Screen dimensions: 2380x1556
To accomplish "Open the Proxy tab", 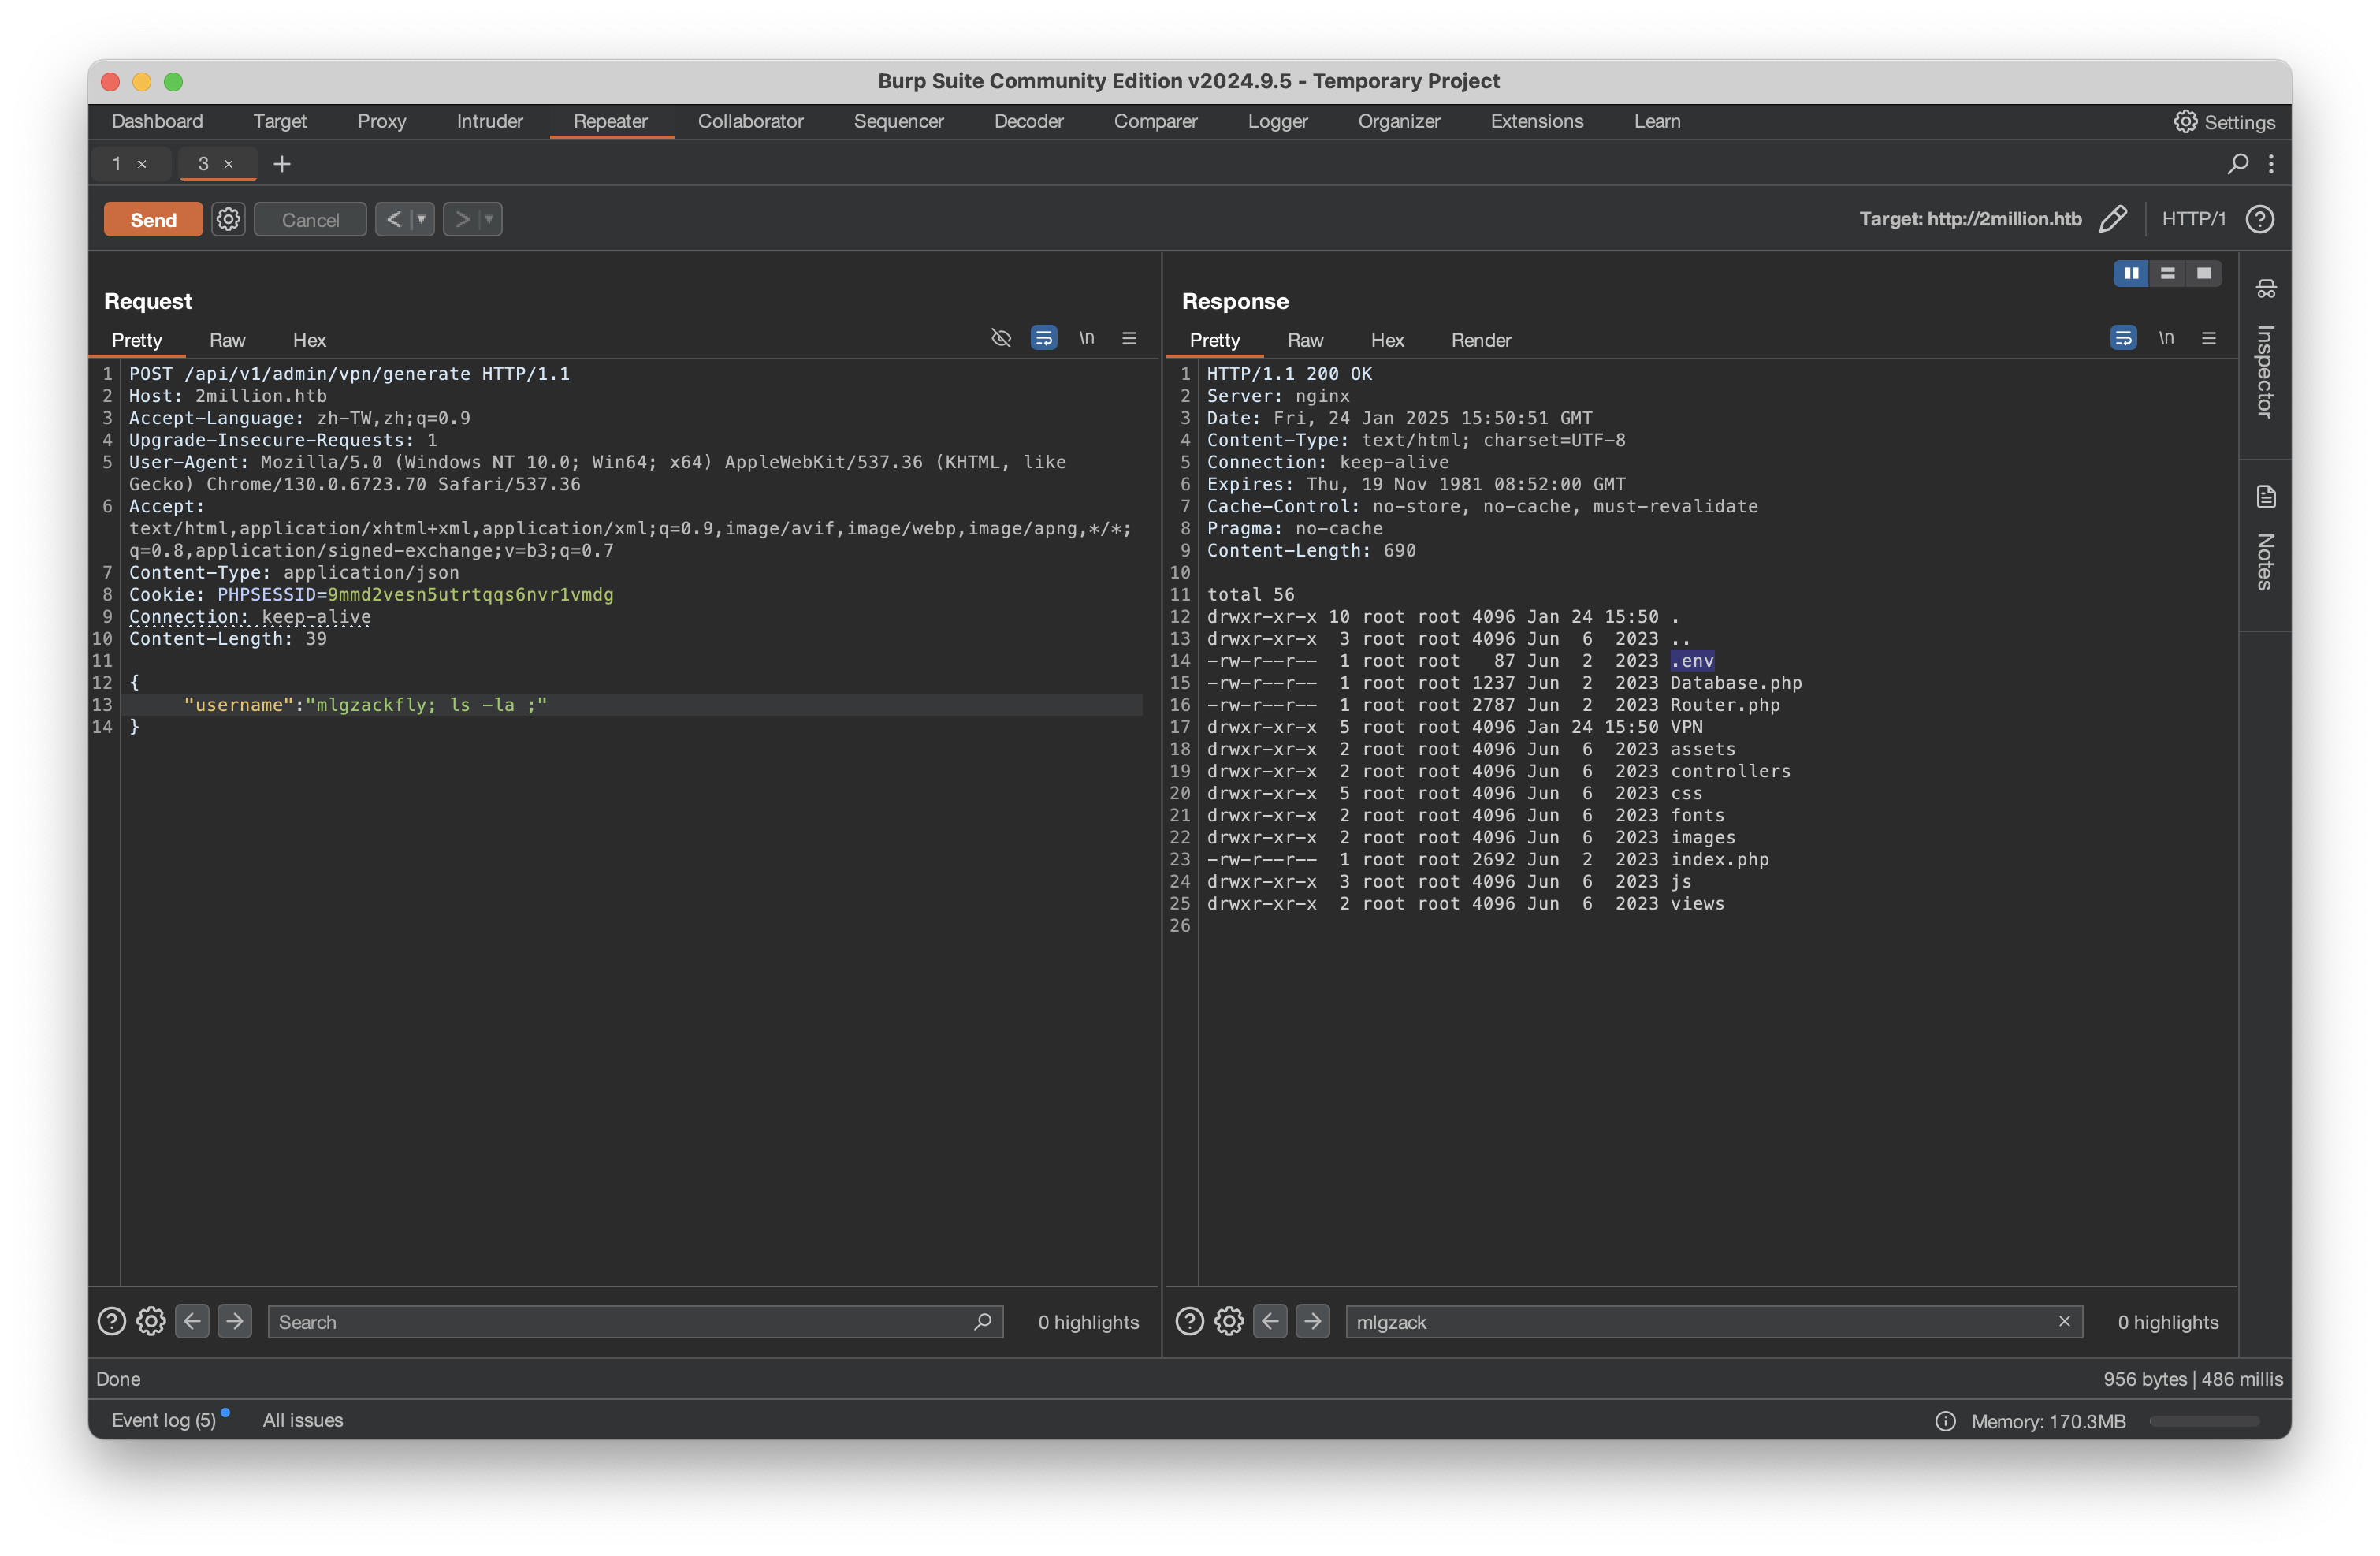I will pos(381,121).
